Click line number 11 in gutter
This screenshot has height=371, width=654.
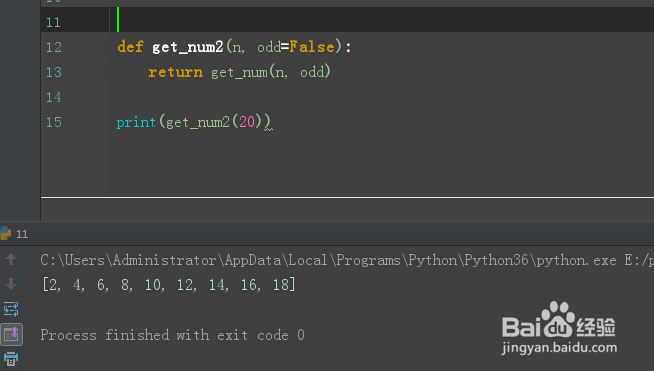[x=54, y=22]
